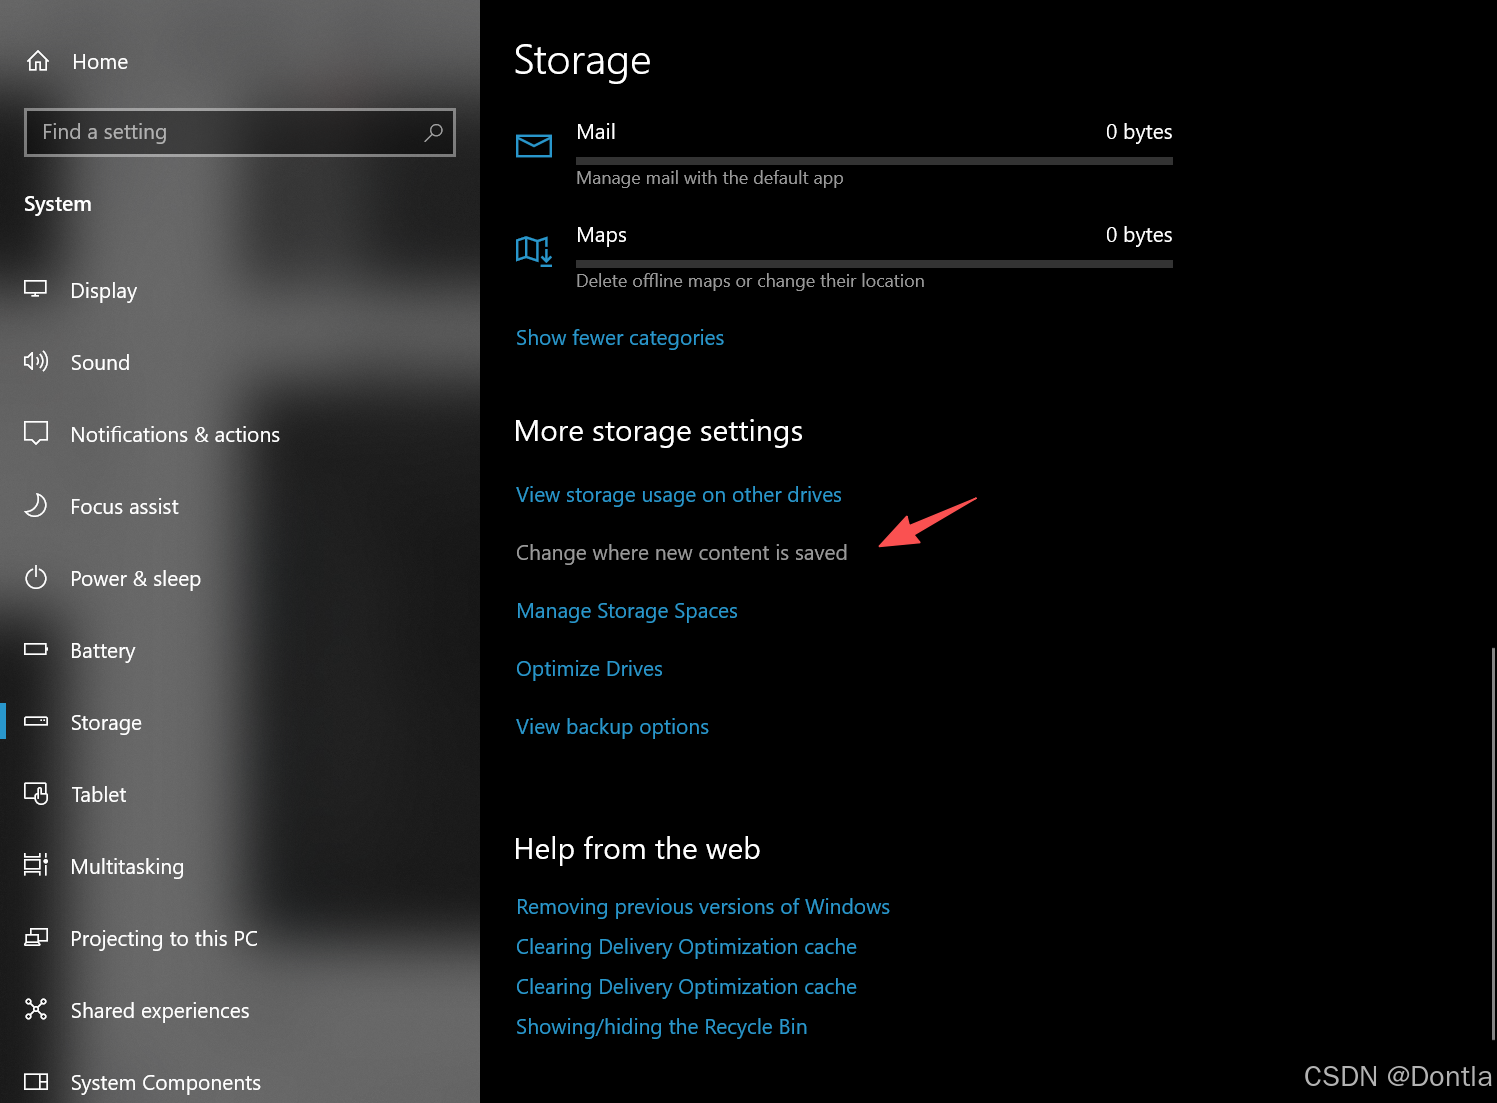Open Removing previous versions of Windows help
This screenshot has width=1497, height=1103.
703,907
